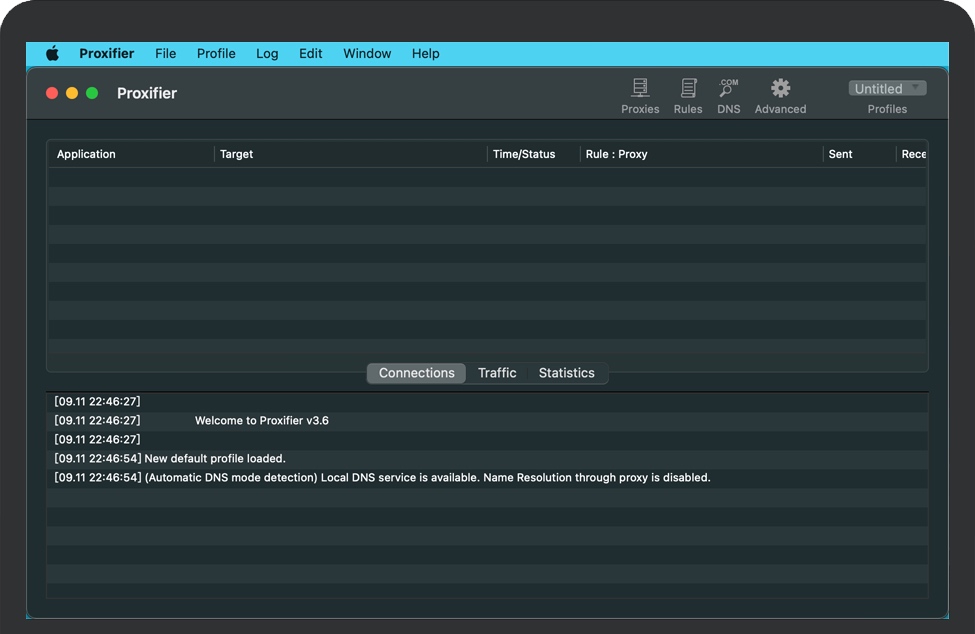This screenshot has width=975, height=634.
Task: Click the Apple logo menu
Action: (52, 54)
